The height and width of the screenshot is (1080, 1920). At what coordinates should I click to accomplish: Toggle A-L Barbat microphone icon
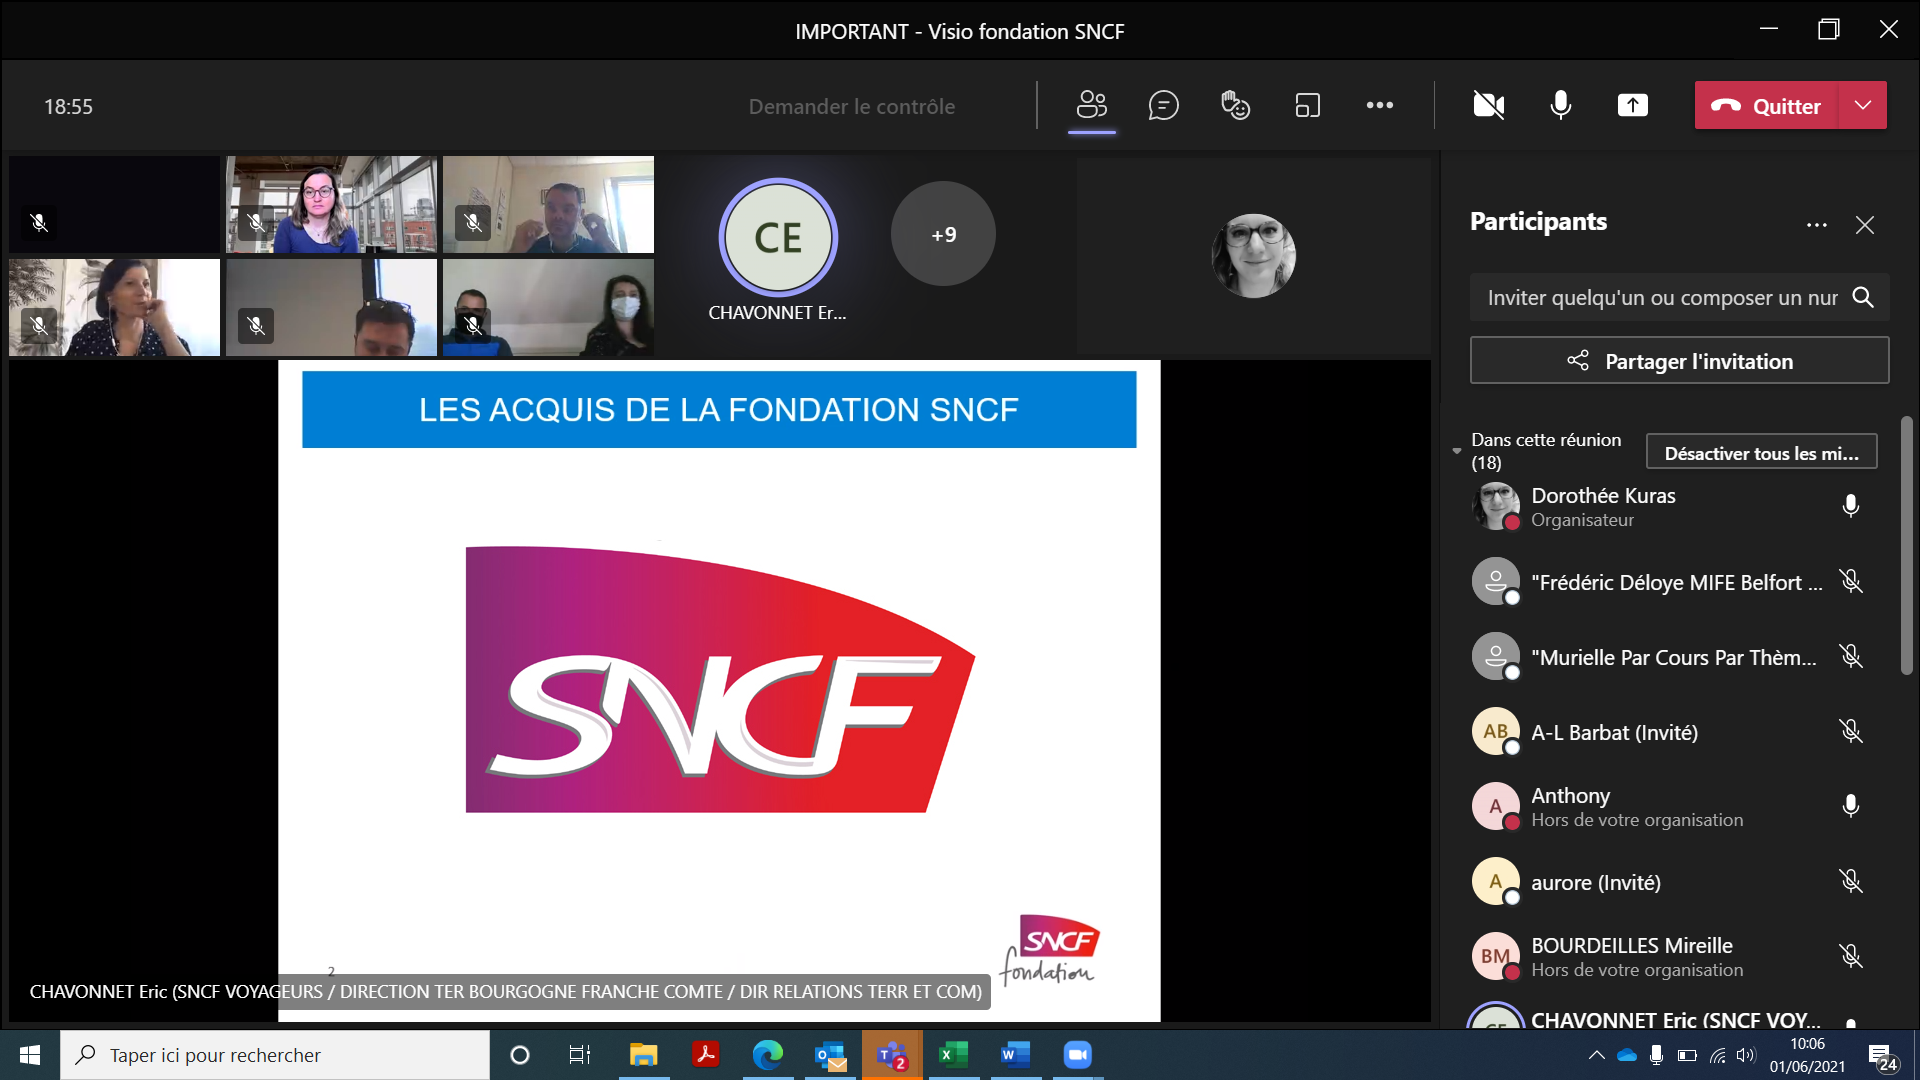pyautogui.click(x=1850, y=731)
